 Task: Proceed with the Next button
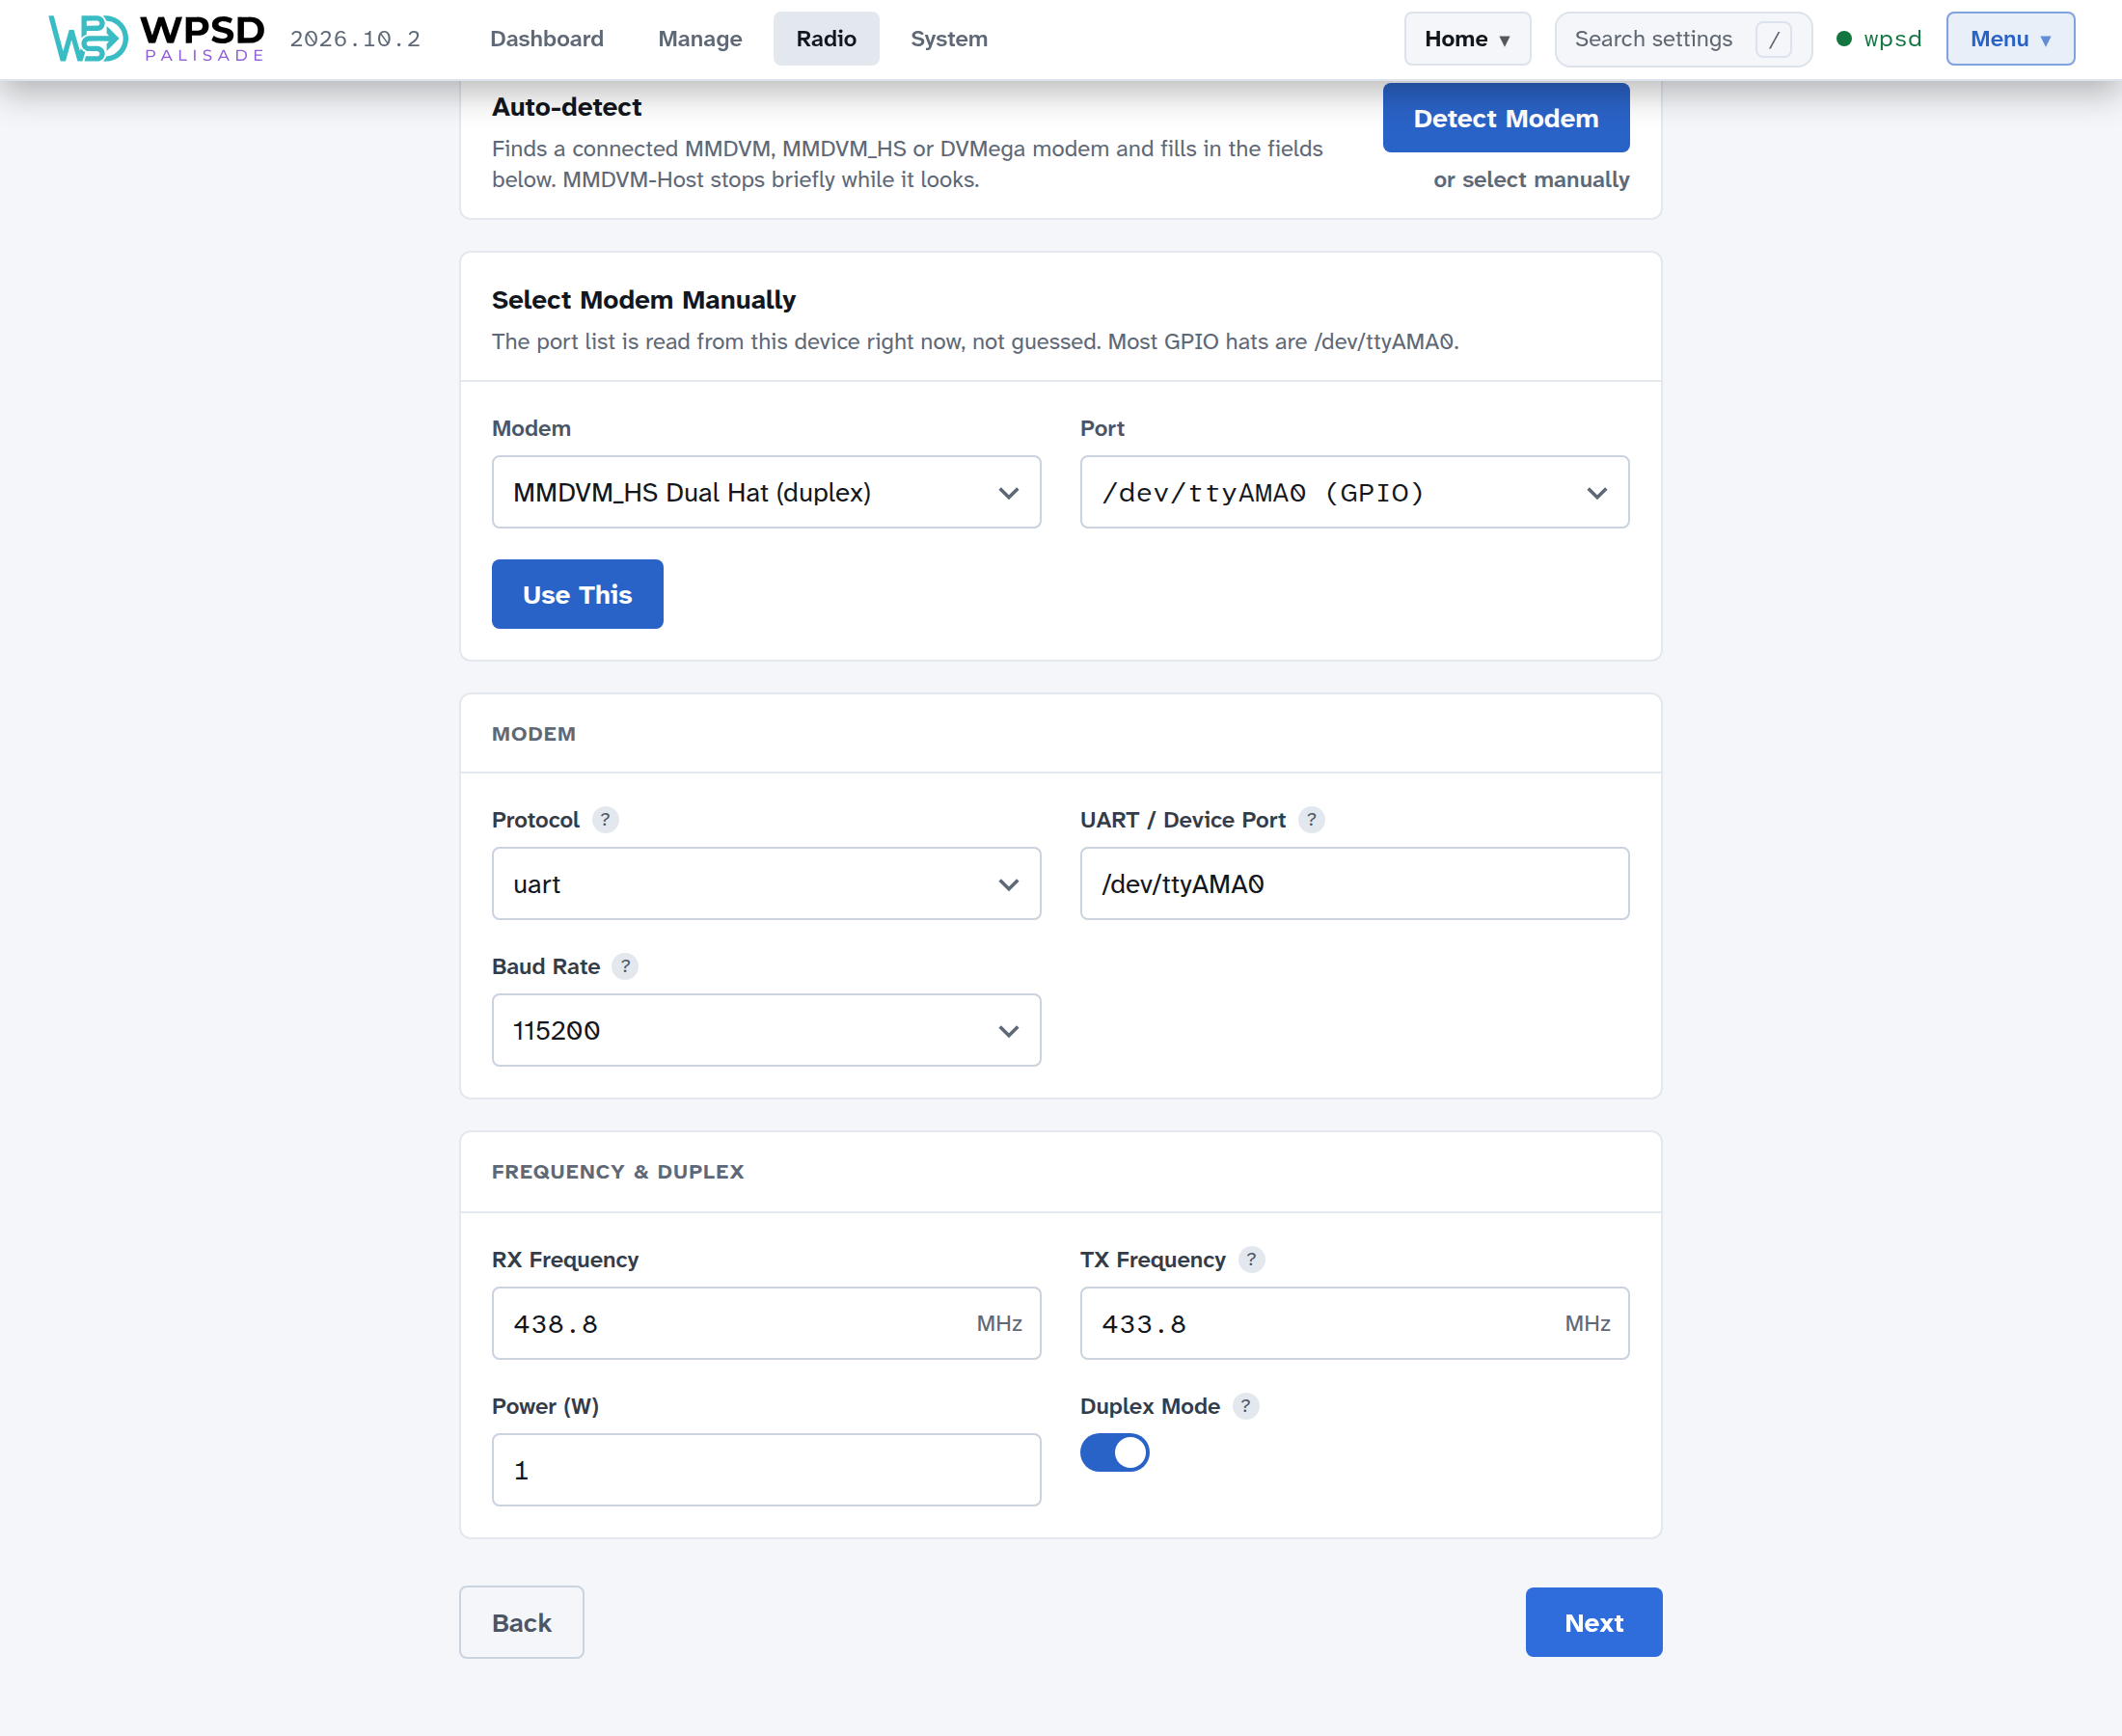1593,1622
